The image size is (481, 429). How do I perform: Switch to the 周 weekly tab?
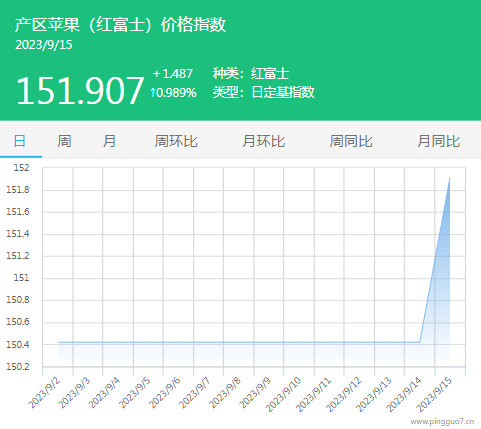click(x=64, y=141)
